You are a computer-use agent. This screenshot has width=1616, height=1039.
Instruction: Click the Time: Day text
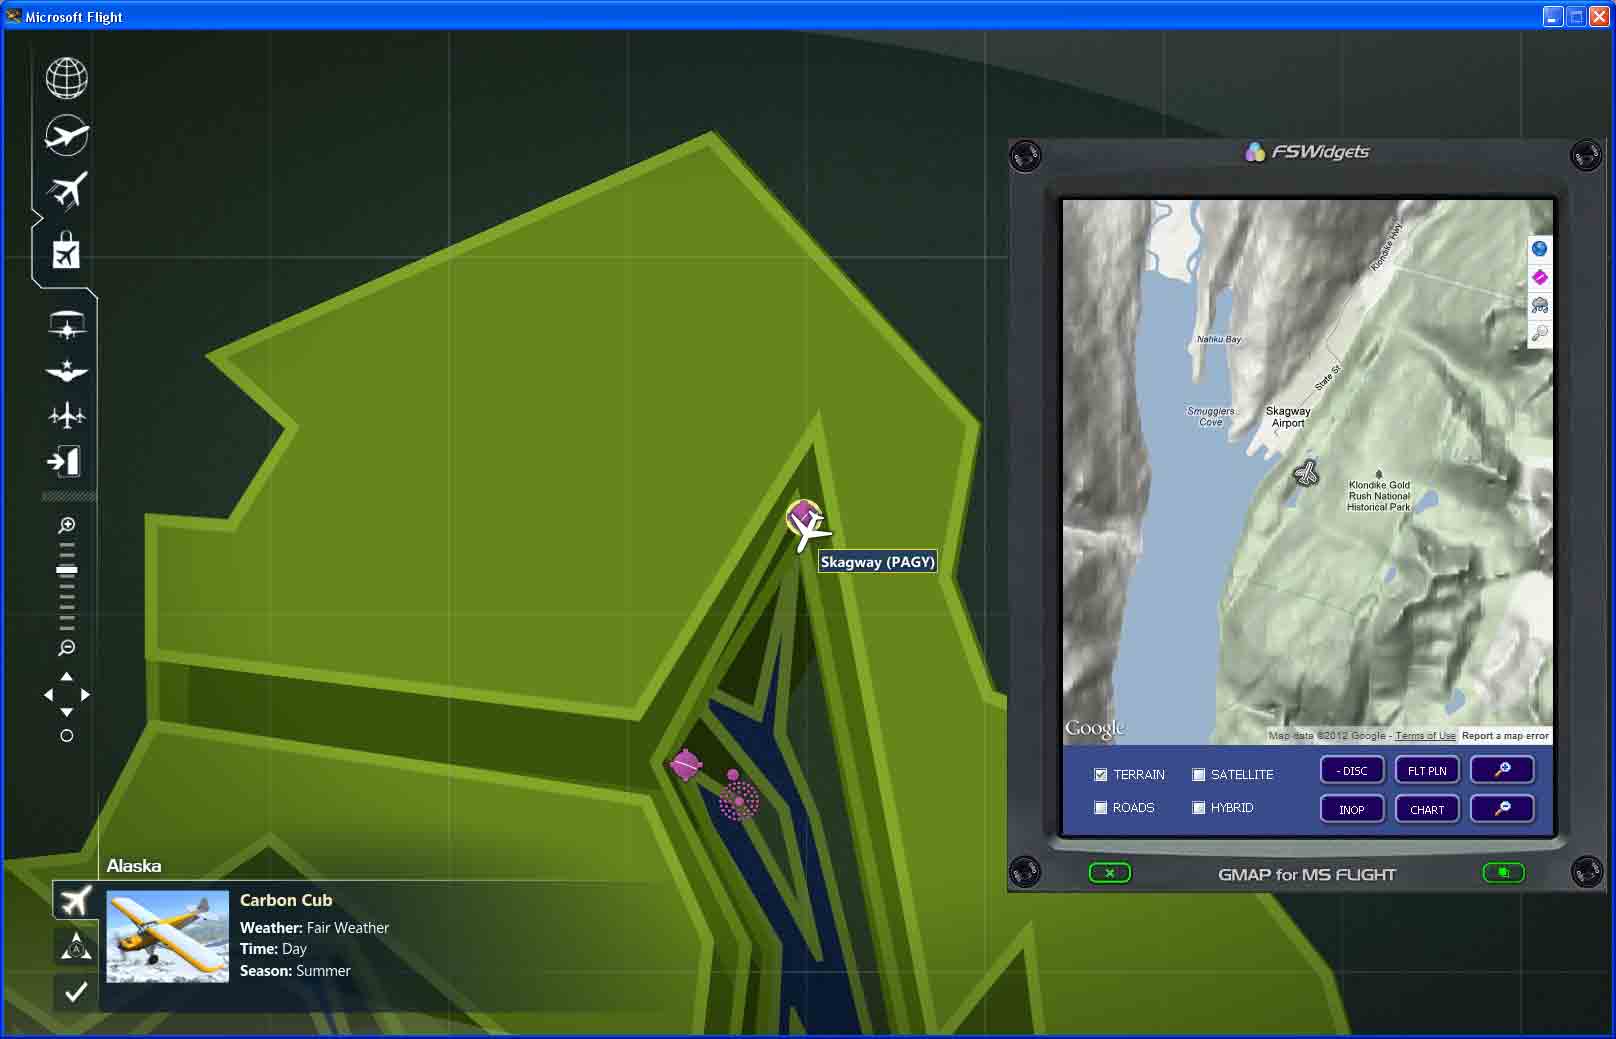(273, 949)
